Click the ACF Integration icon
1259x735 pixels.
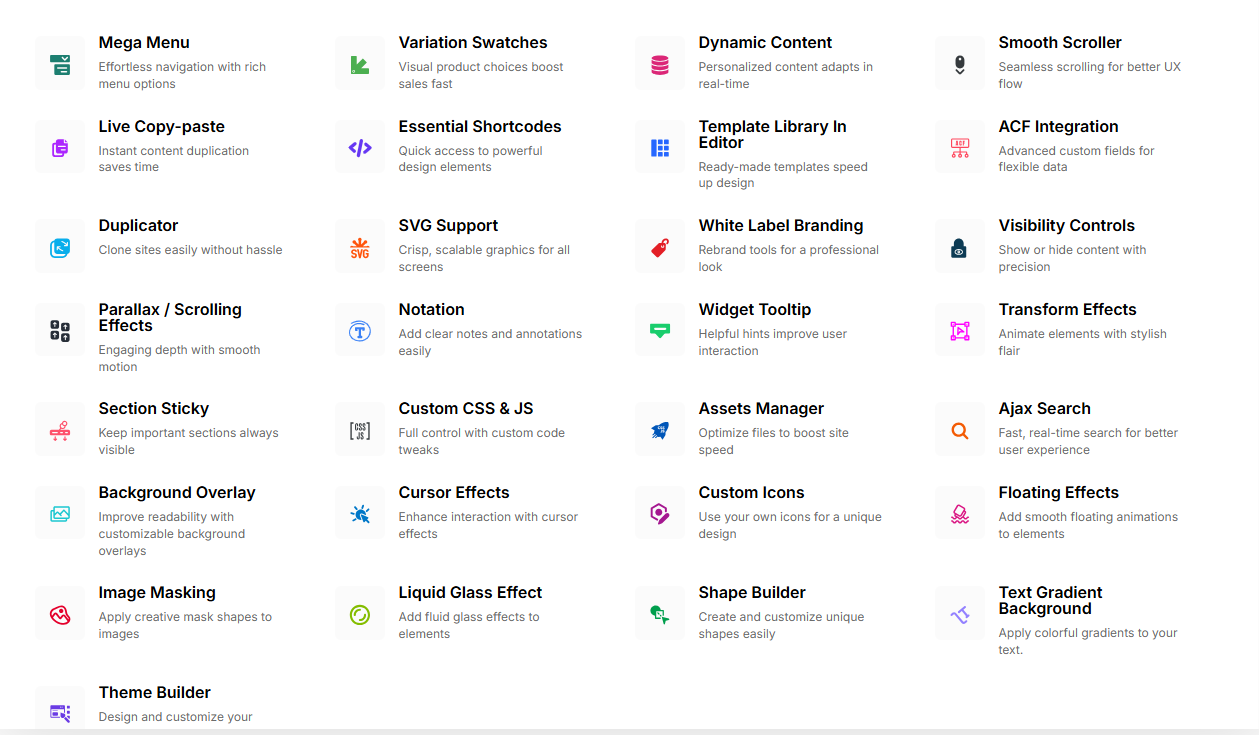[960, 148]
